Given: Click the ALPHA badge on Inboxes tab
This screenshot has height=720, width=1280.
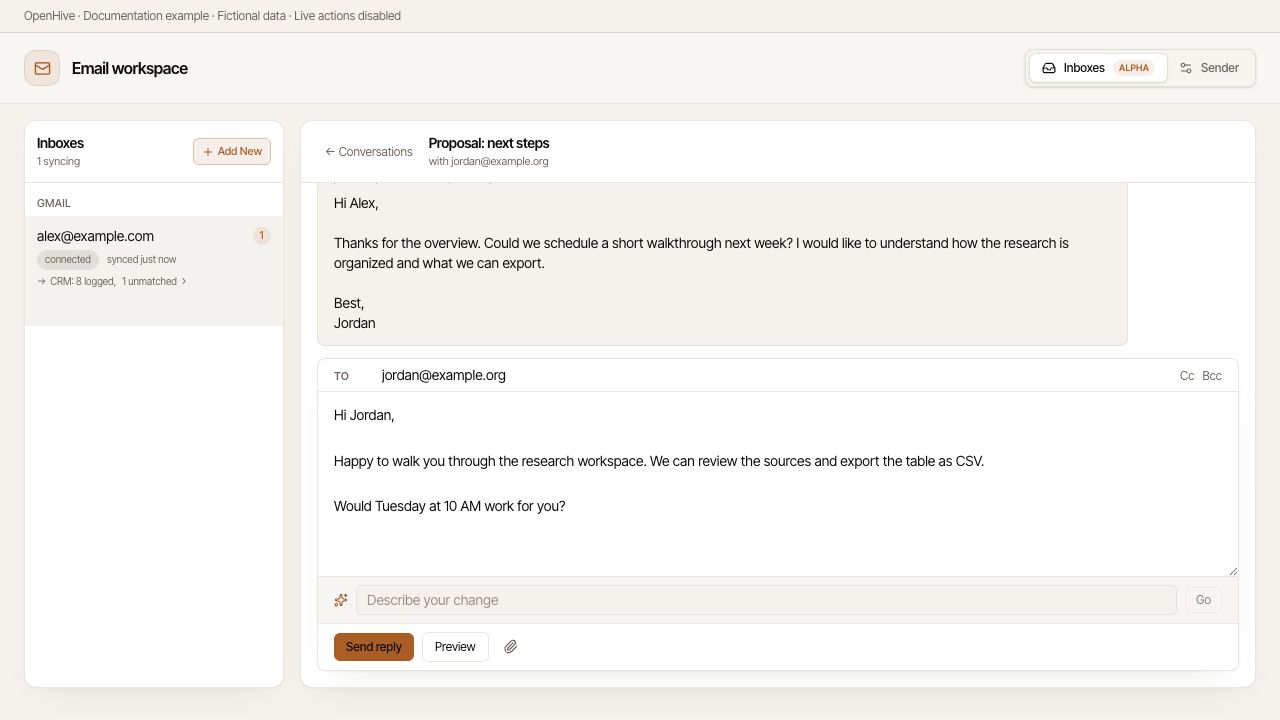Looking at the screenshot, I should click(1134, 68).
